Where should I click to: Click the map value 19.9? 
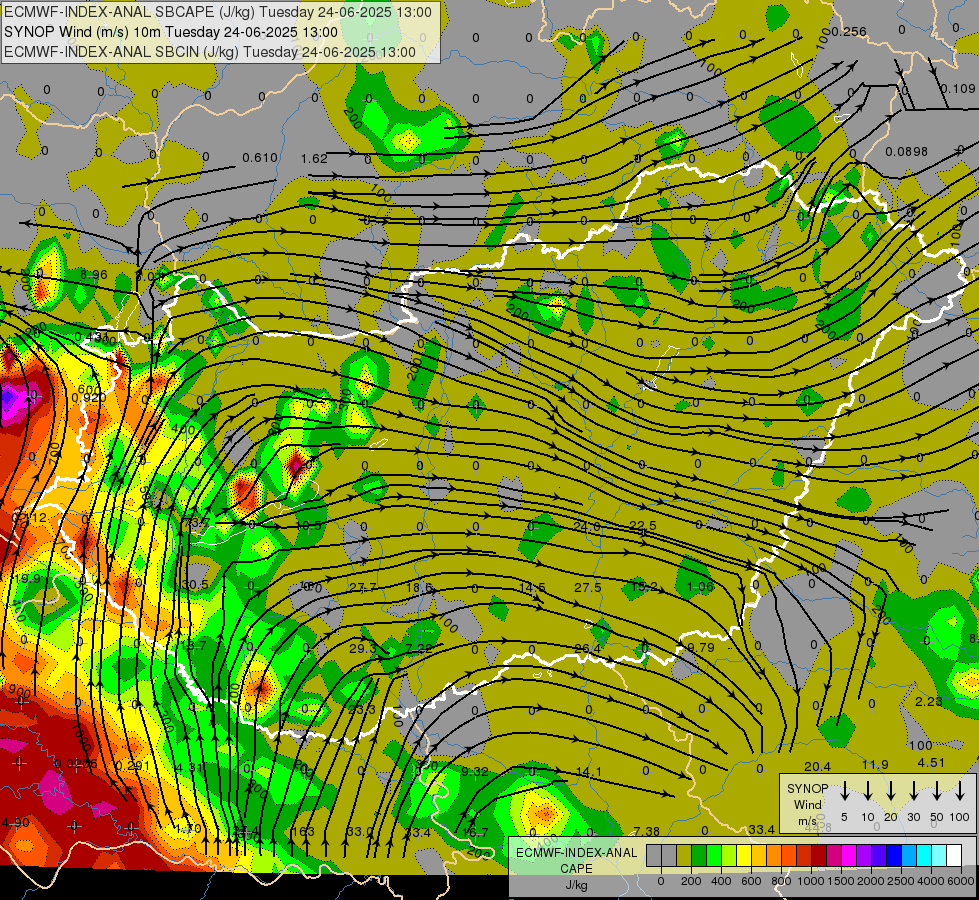pyautogui.click(x=27, y=579)
